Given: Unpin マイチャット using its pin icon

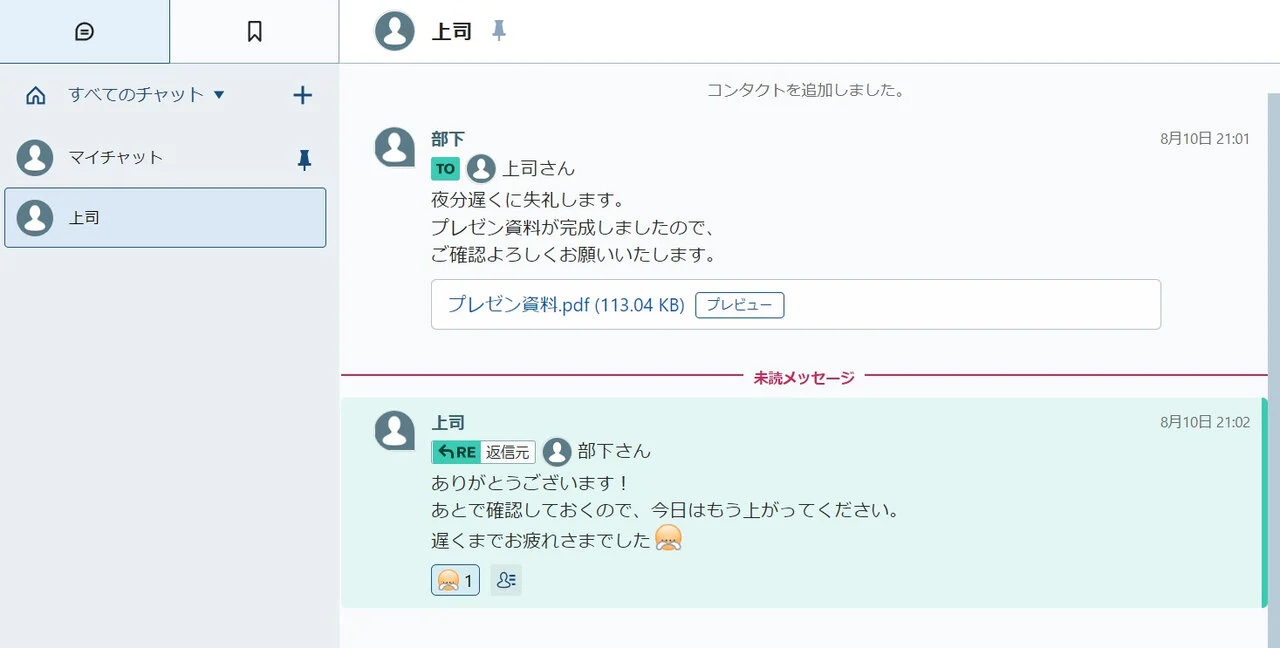Looking at the screenshot, I should [305, 160].
